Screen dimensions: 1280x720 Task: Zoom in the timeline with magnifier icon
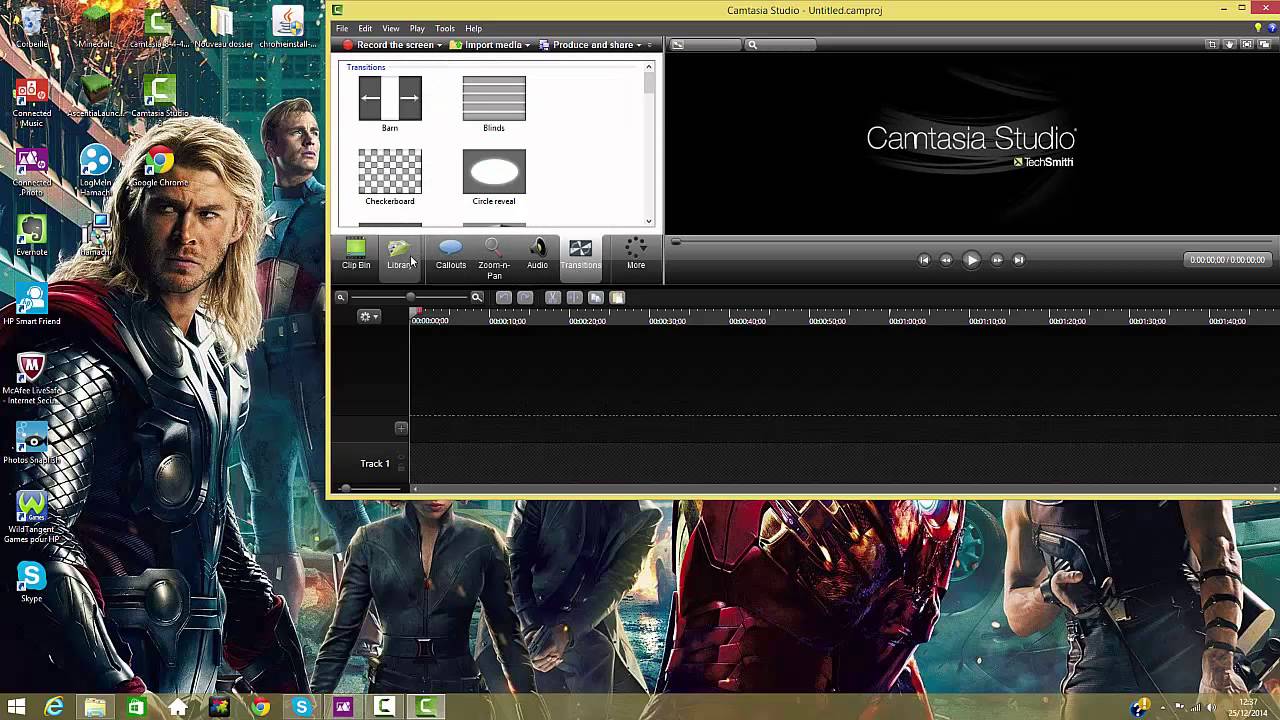pyautogui.click(x=477, y=297)
